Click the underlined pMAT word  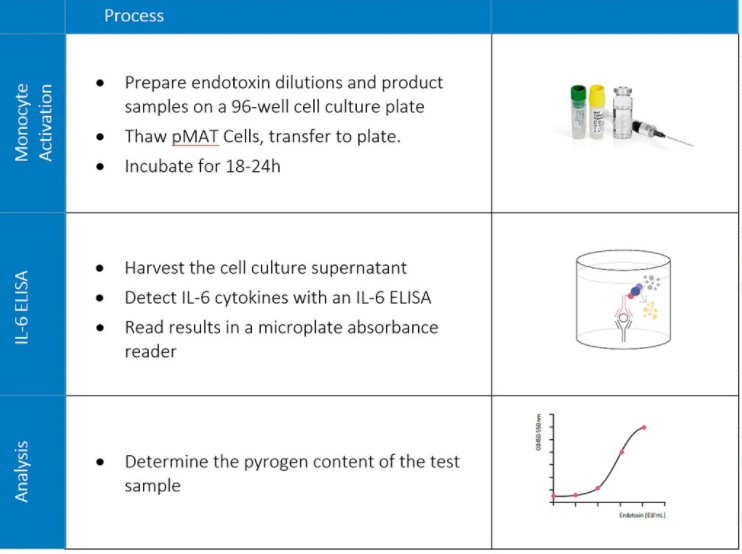[195, 136]
